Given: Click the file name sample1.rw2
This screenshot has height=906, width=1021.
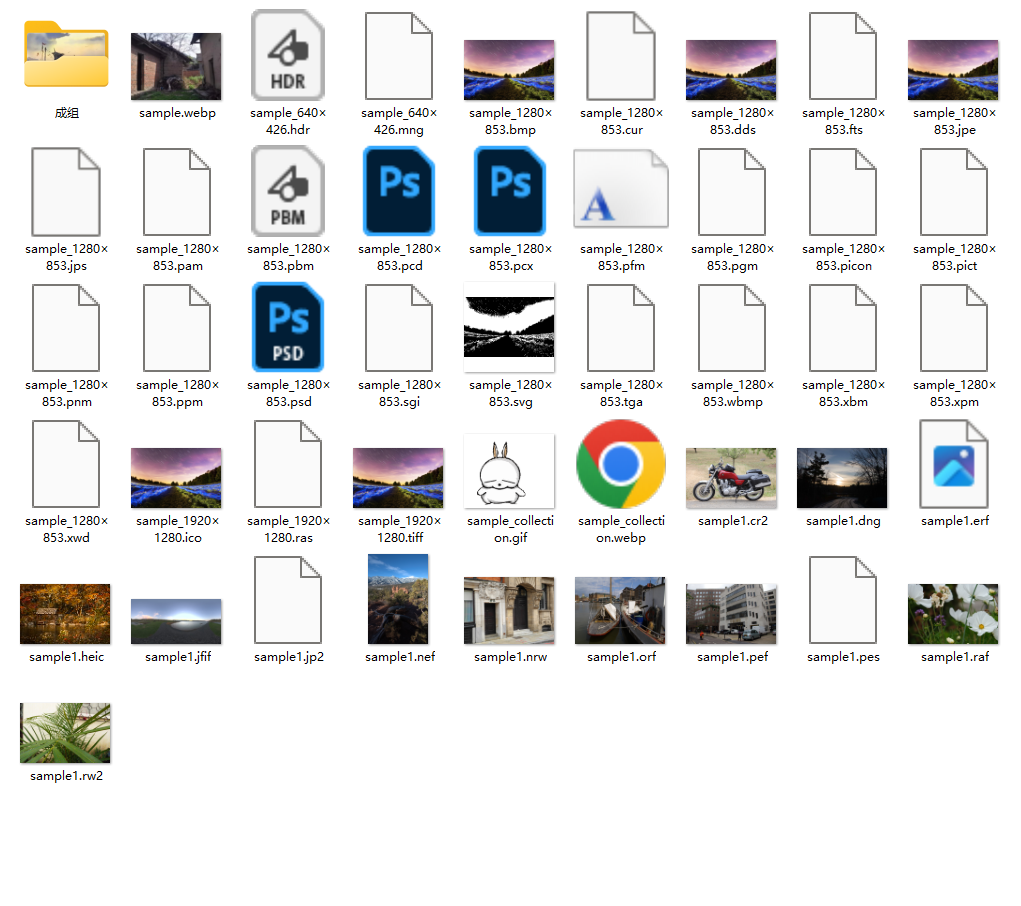Looking at the screenshot, I should pos(66,776).
